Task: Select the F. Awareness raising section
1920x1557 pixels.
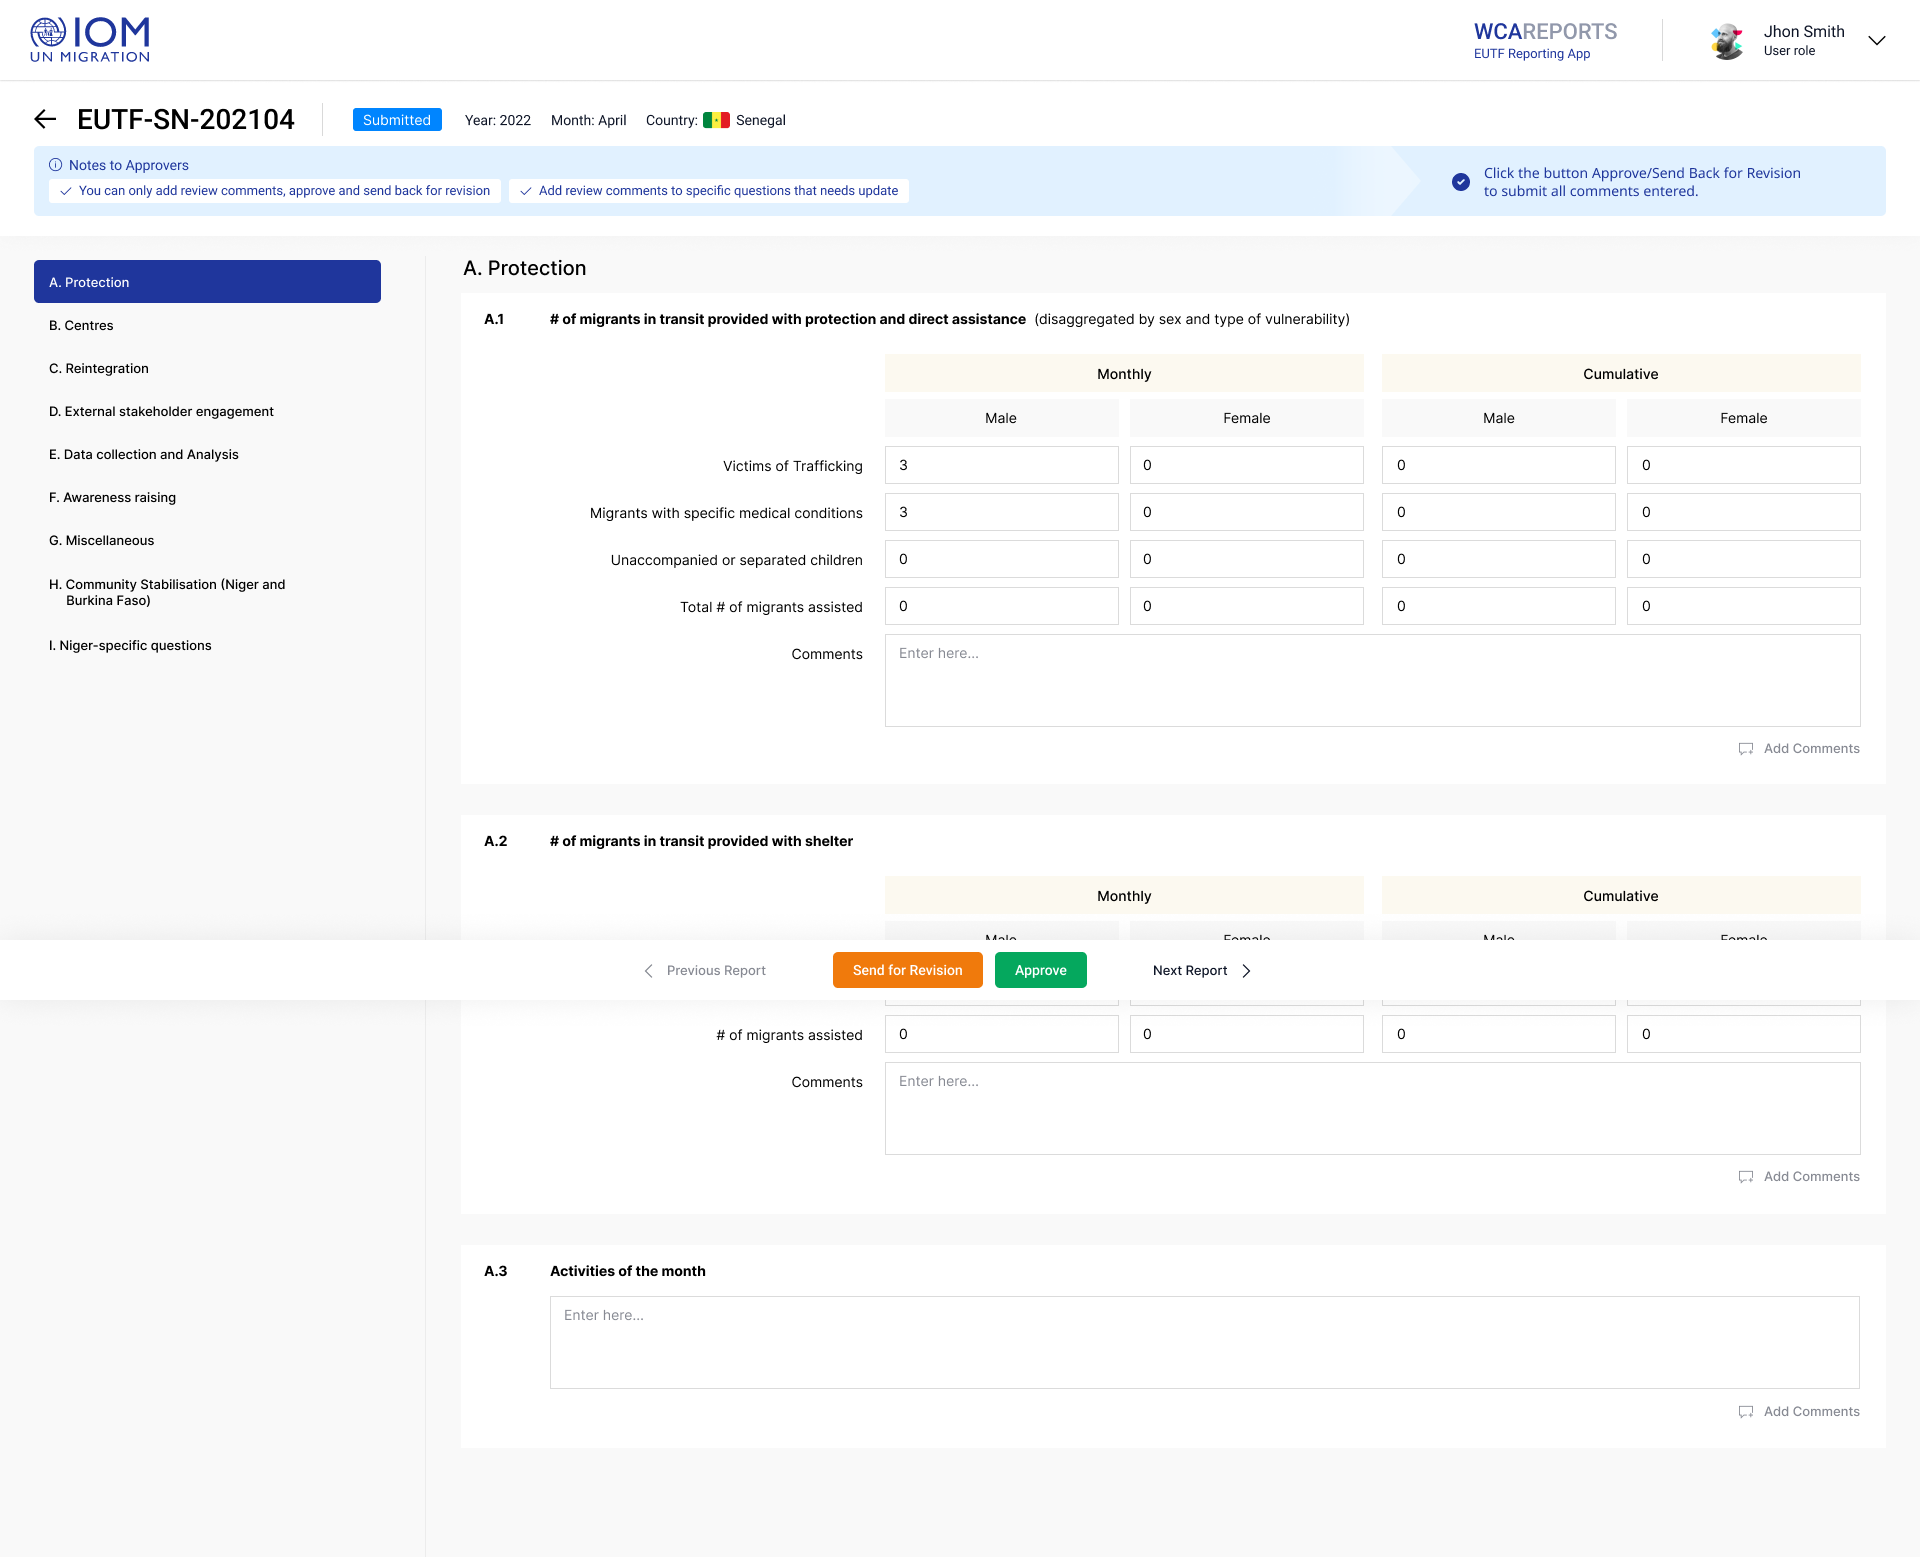Action: coord(112,498)
